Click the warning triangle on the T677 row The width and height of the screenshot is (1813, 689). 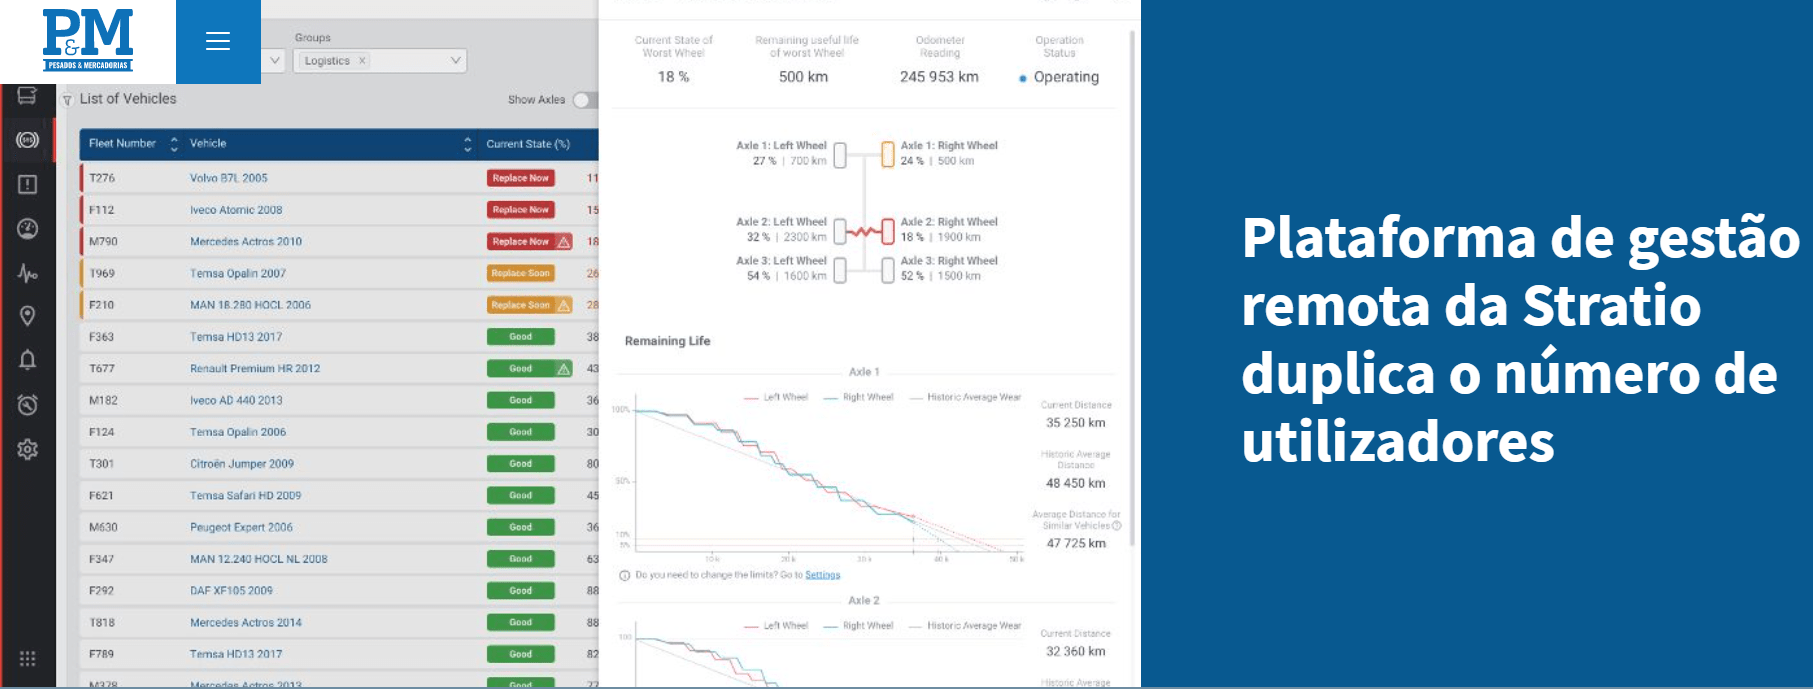[564, 369]
